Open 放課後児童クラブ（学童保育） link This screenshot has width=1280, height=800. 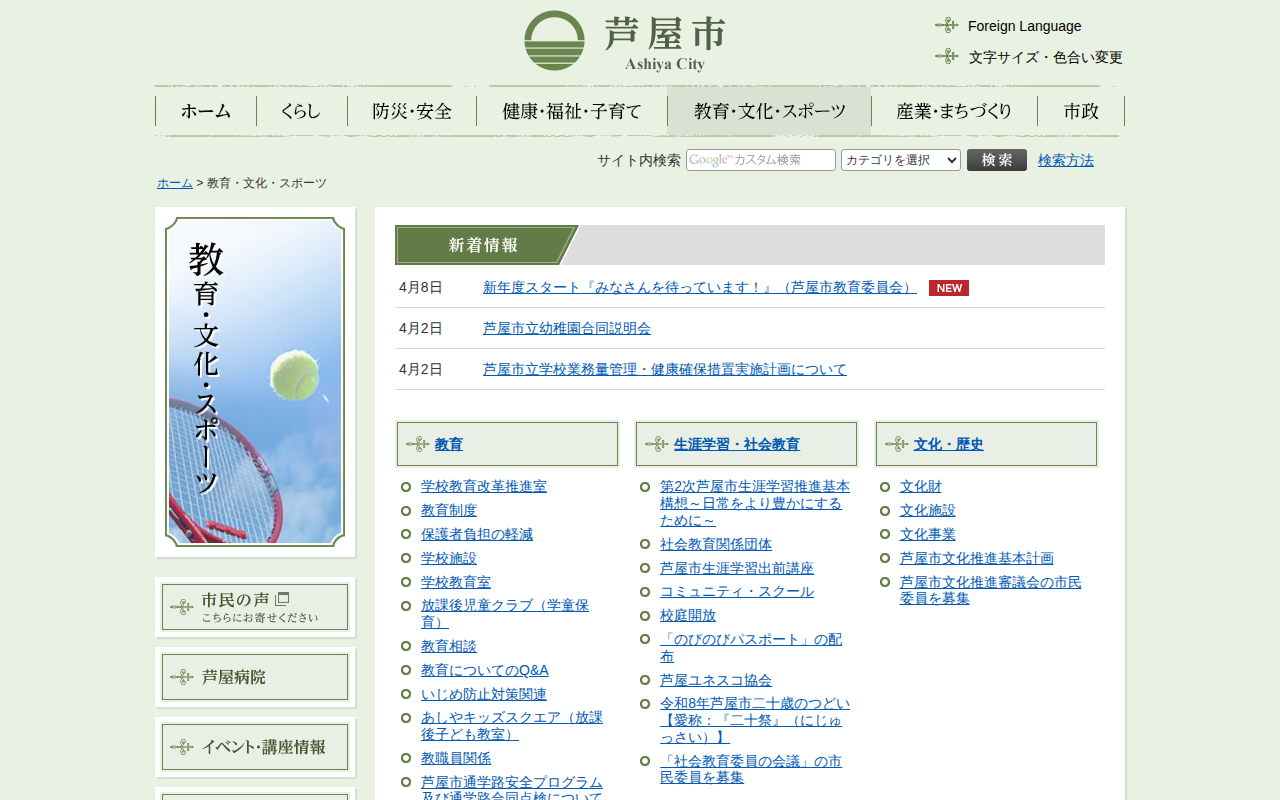(x=505, y=614)
